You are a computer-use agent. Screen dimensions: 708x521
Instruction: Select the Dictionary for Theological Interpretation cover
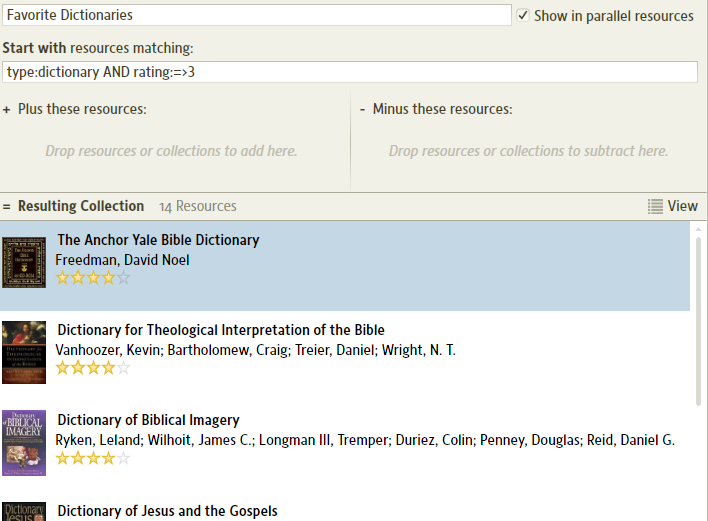coord(24,352)
